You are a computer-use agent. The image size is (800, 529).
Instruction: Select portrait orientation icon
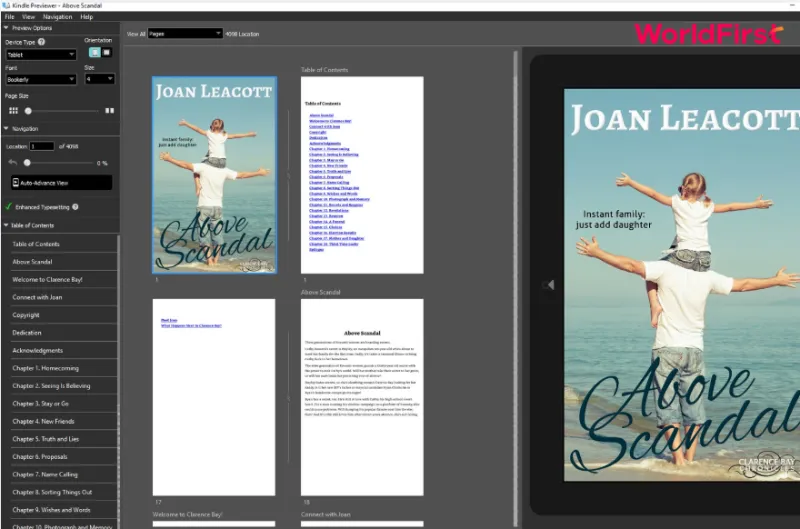(95, 52)
